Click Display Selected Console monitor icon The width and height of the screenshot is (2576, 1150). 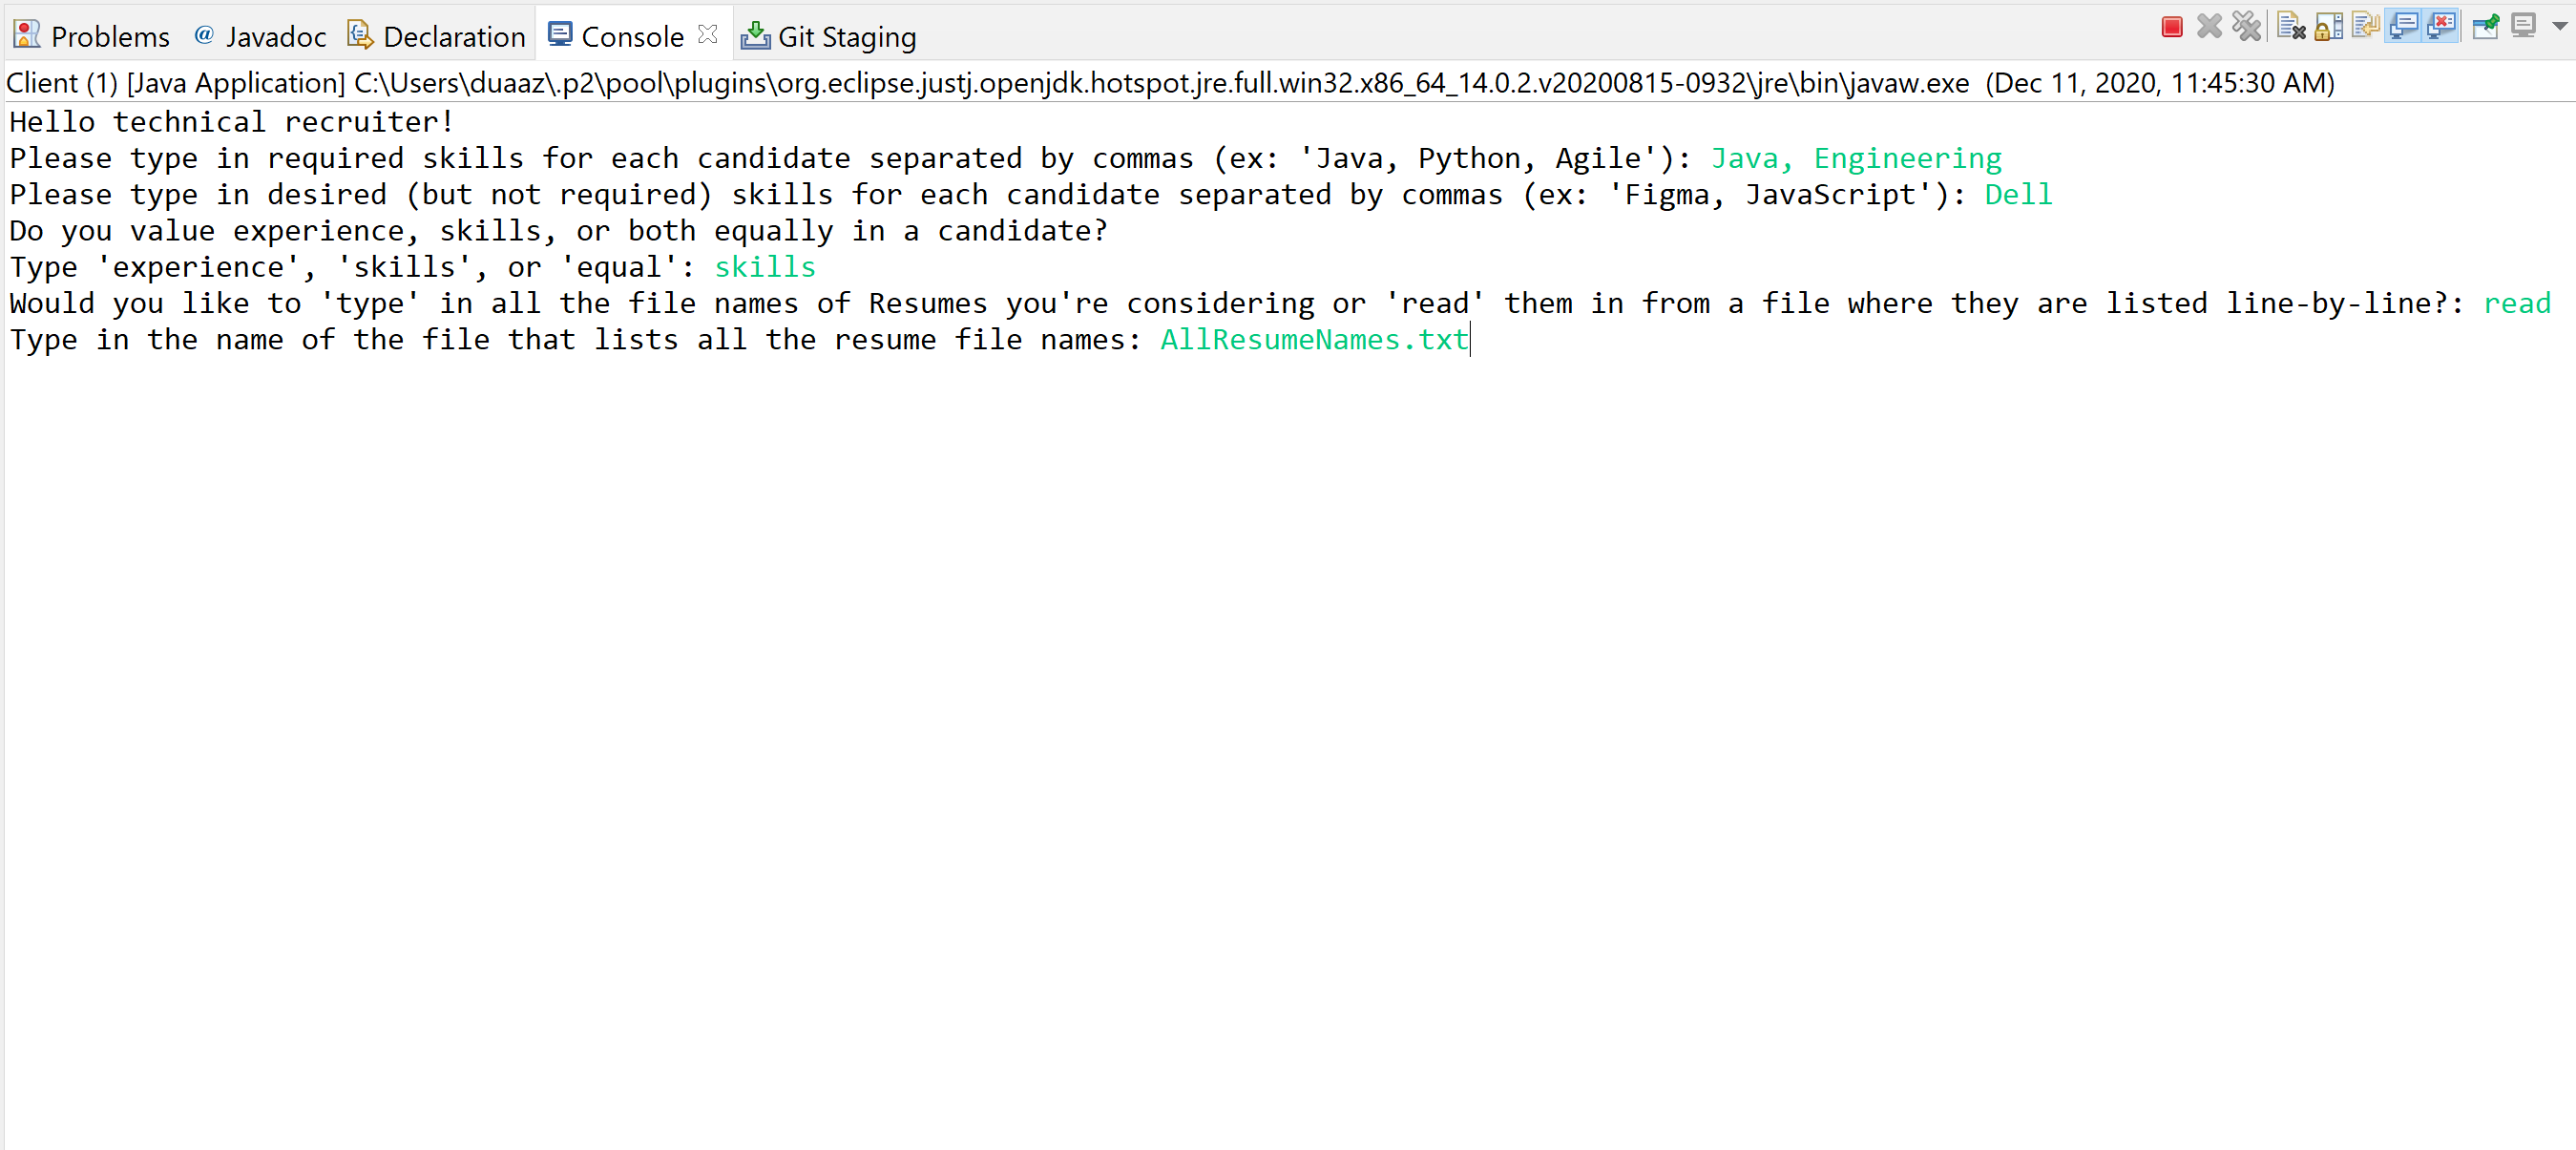pos(2523,27)
